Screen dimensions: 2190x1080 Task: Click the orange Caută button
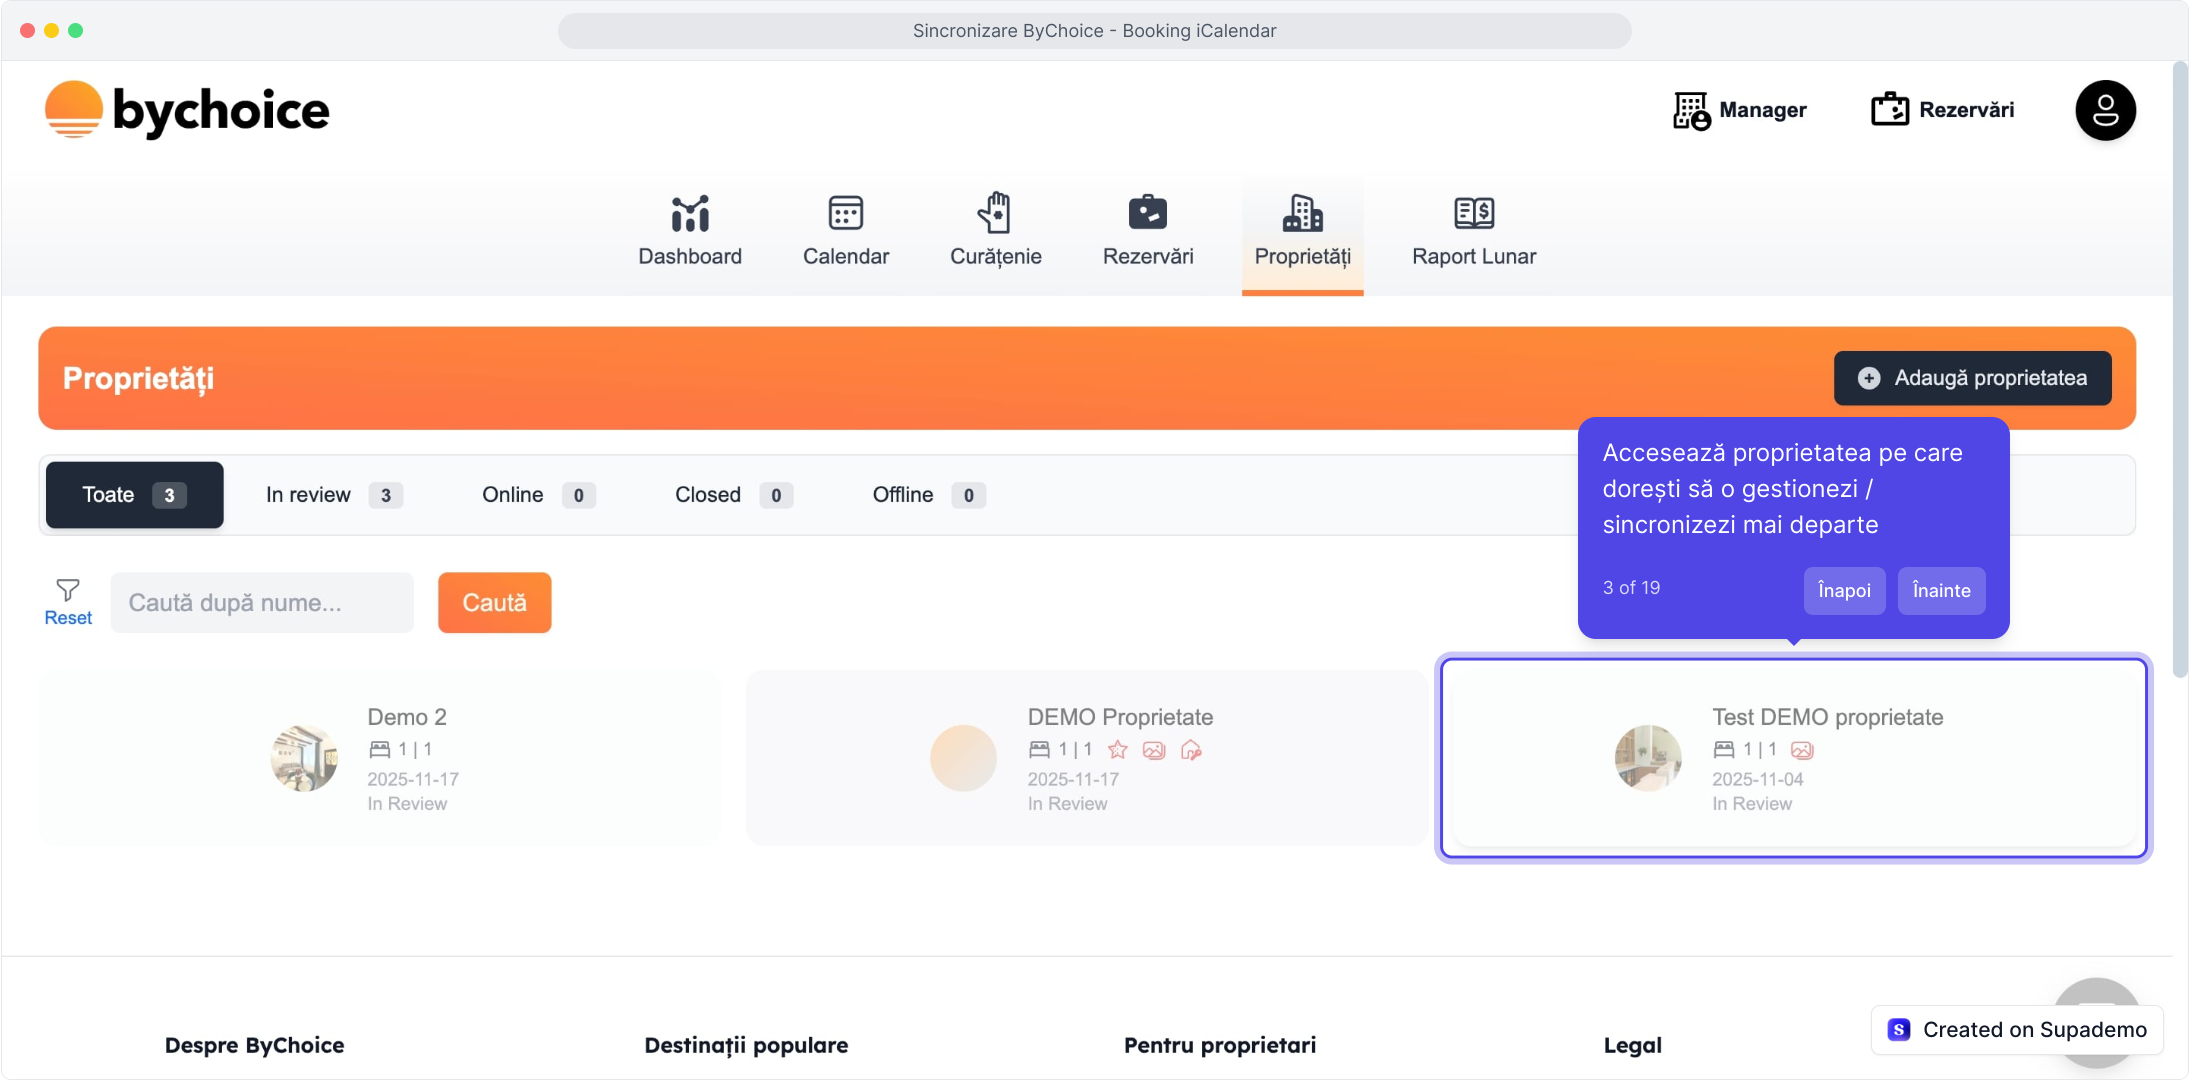coord(494,603)
